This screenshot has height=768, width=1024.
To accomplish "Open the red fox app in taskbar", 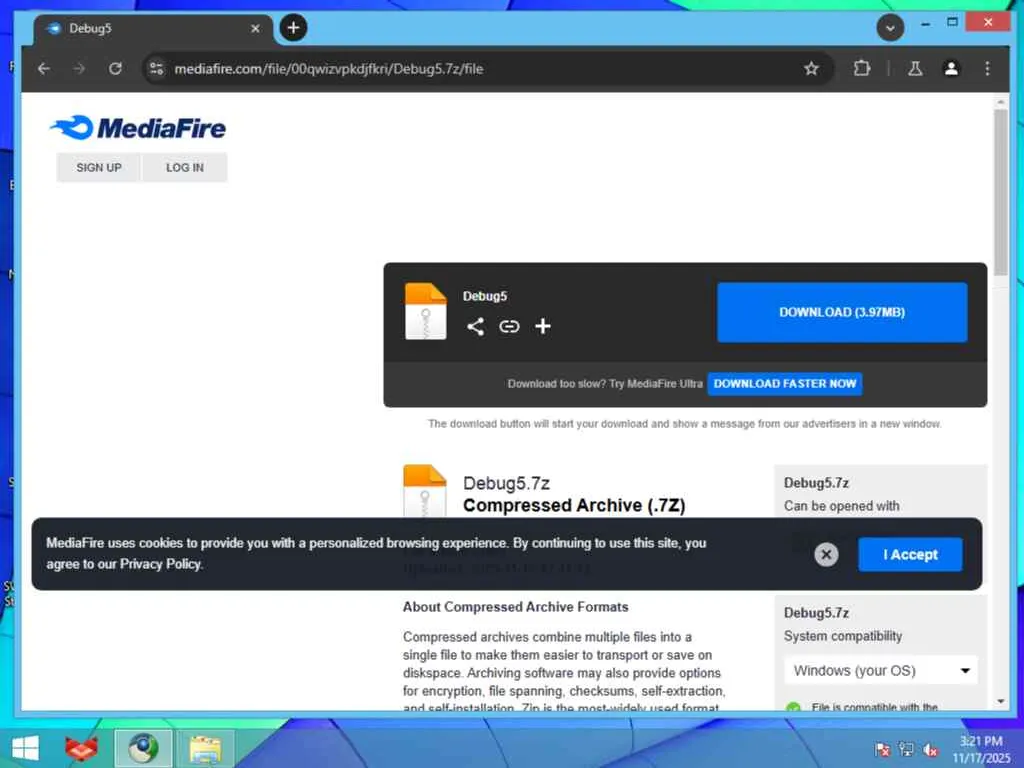I will (x=82, y=748).
